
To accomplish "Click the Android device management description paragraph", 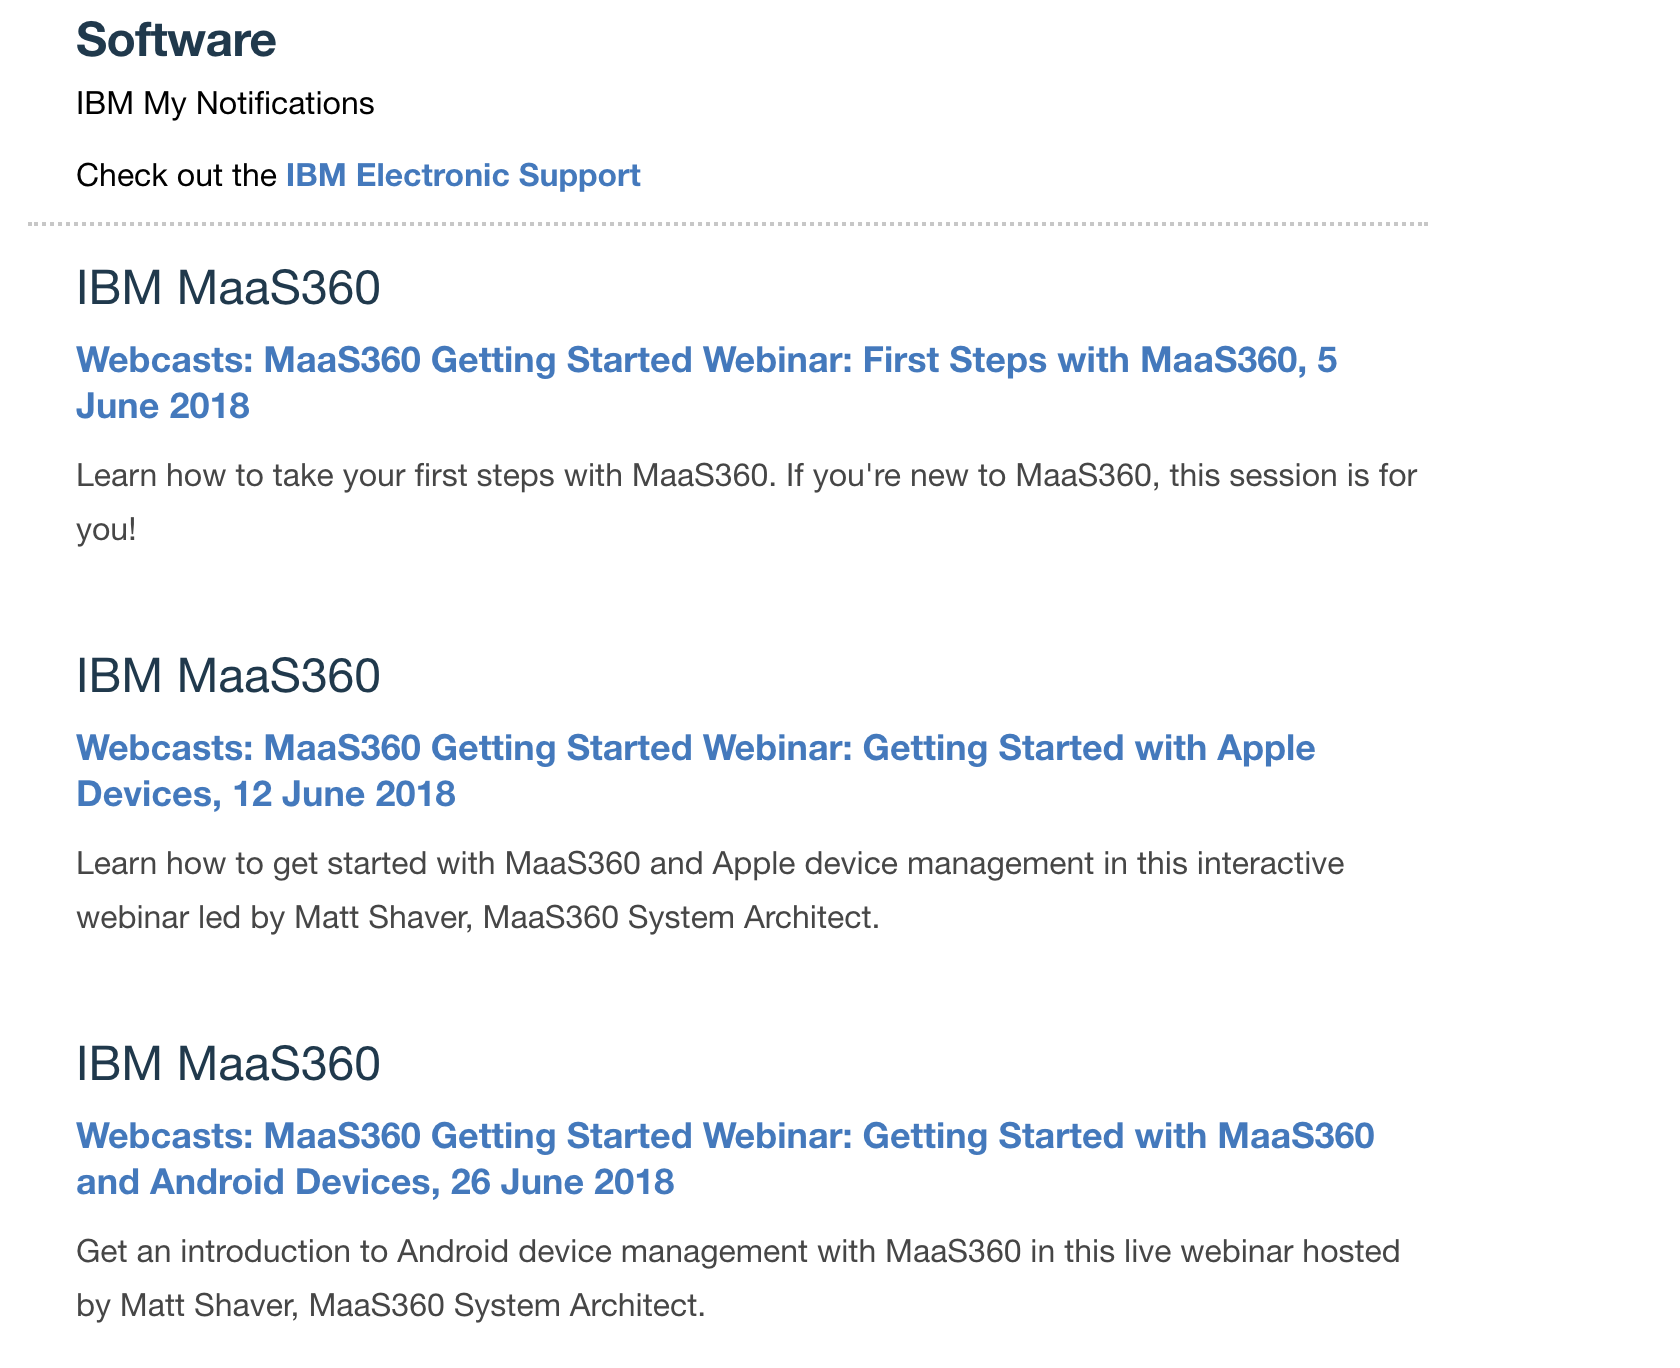I will (738, 1278).
